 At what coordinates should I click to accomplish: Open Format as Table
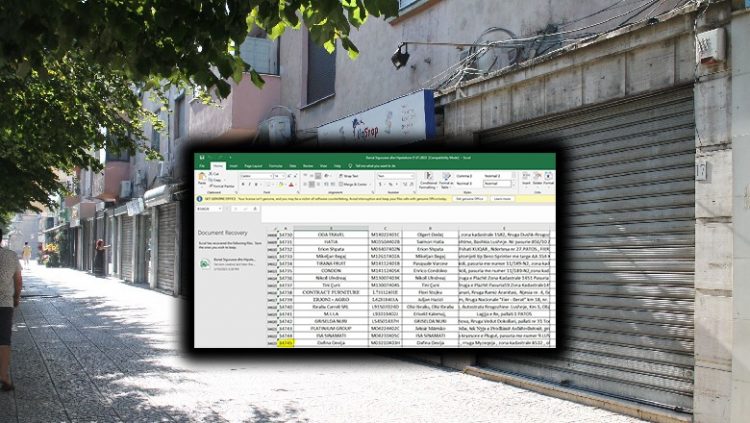pyautogui.click(x=446, y=180)
